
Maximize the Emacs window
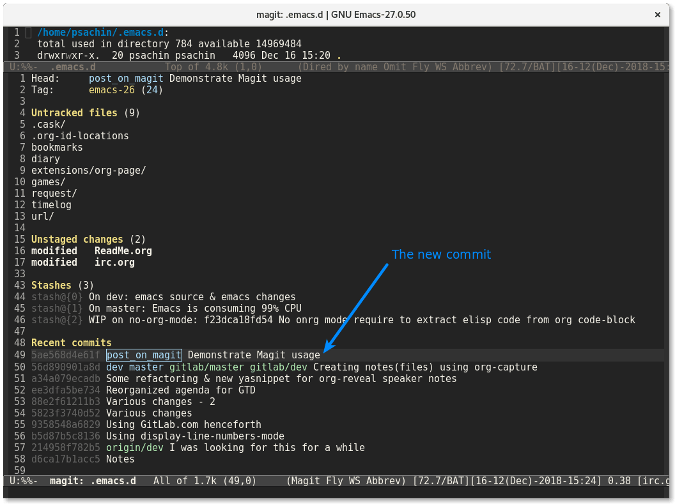click(x=636, y=16)
